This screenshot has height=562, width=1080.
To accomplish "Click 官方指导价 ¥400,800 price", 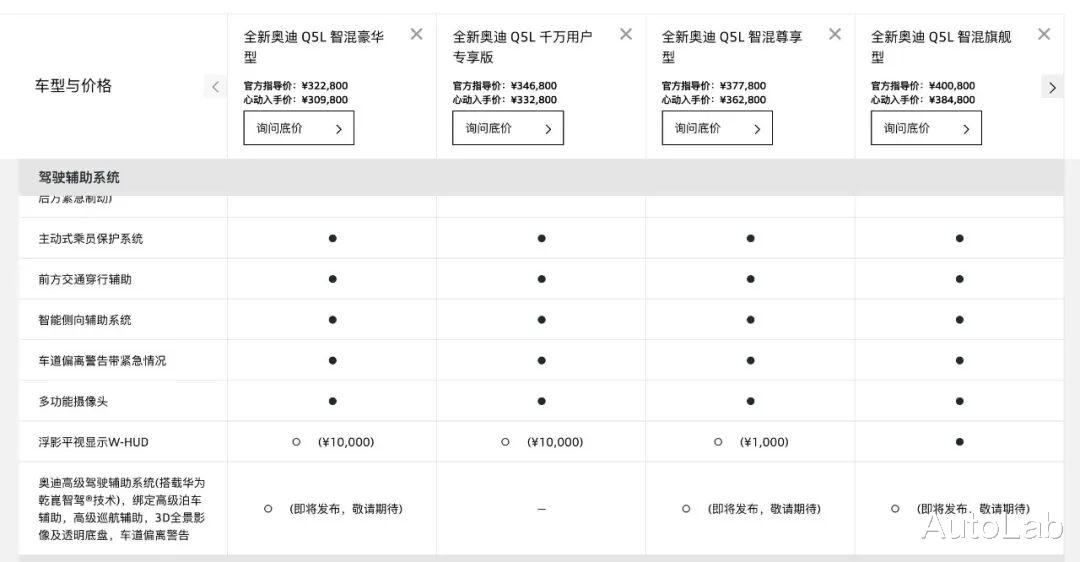I will point(923,86).
